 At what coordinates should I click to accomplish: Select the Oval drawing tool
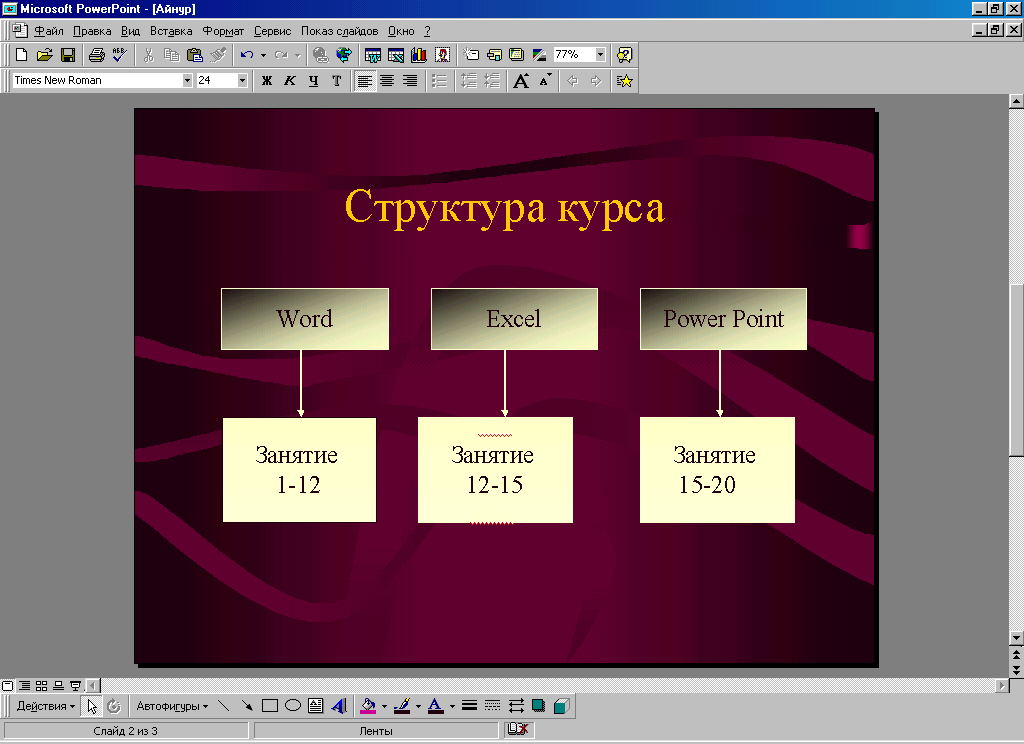tap(293, 706)
